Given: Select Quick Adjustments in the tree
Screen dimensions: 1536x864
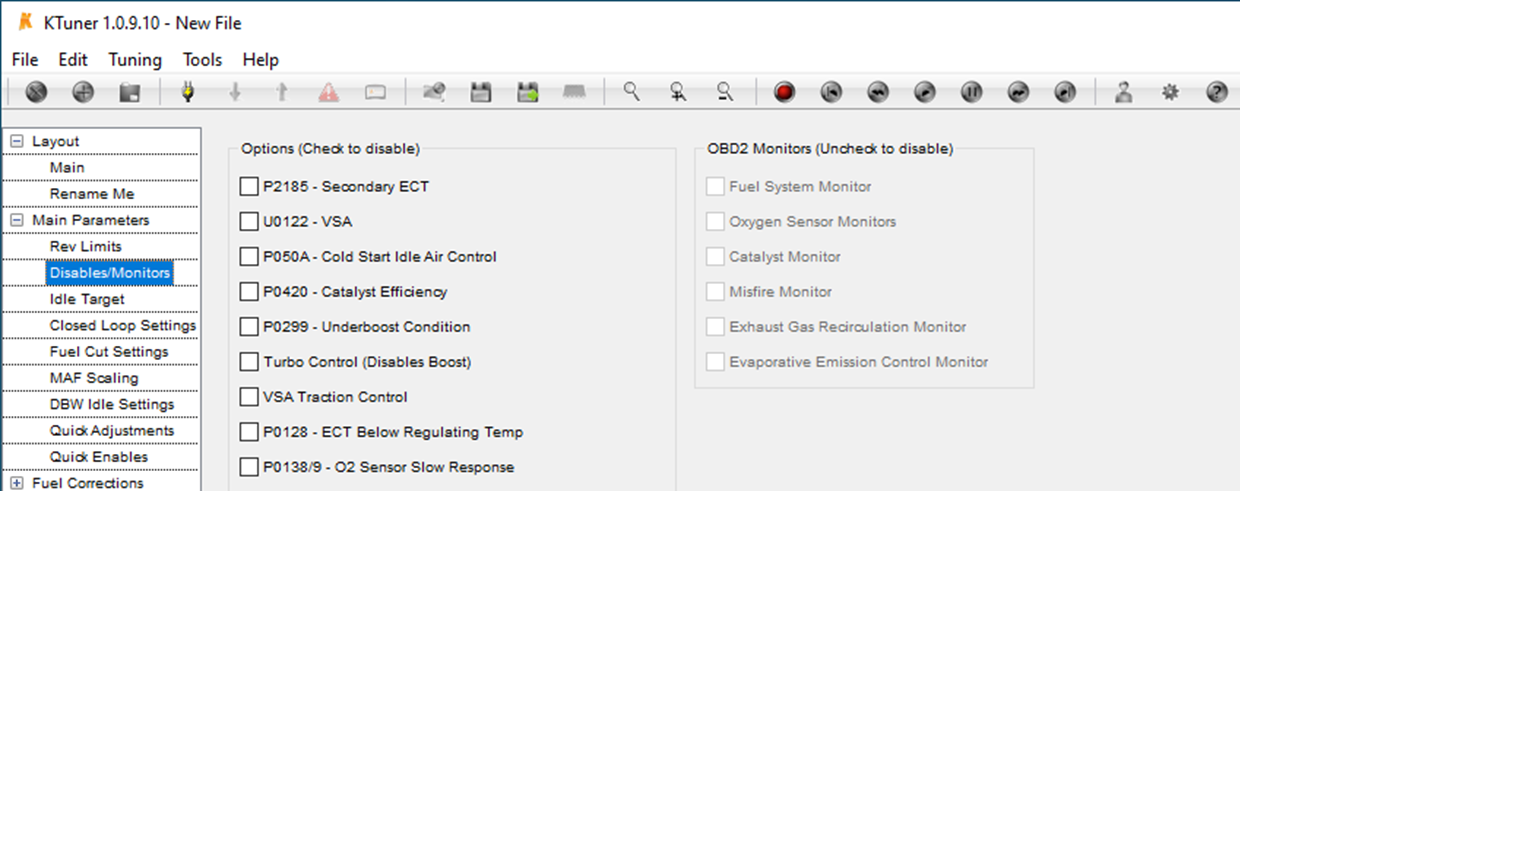Looking at the screenshot, I should [112, 431].
